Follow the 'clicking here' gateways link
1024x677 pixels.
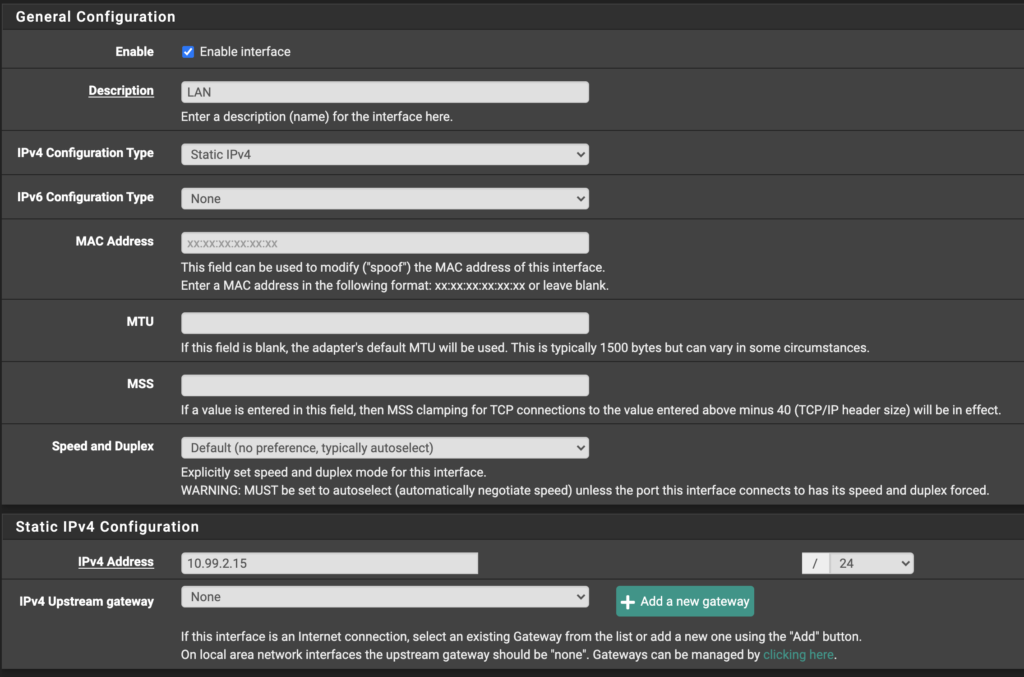pyautogui.click(x=798, y=655)
